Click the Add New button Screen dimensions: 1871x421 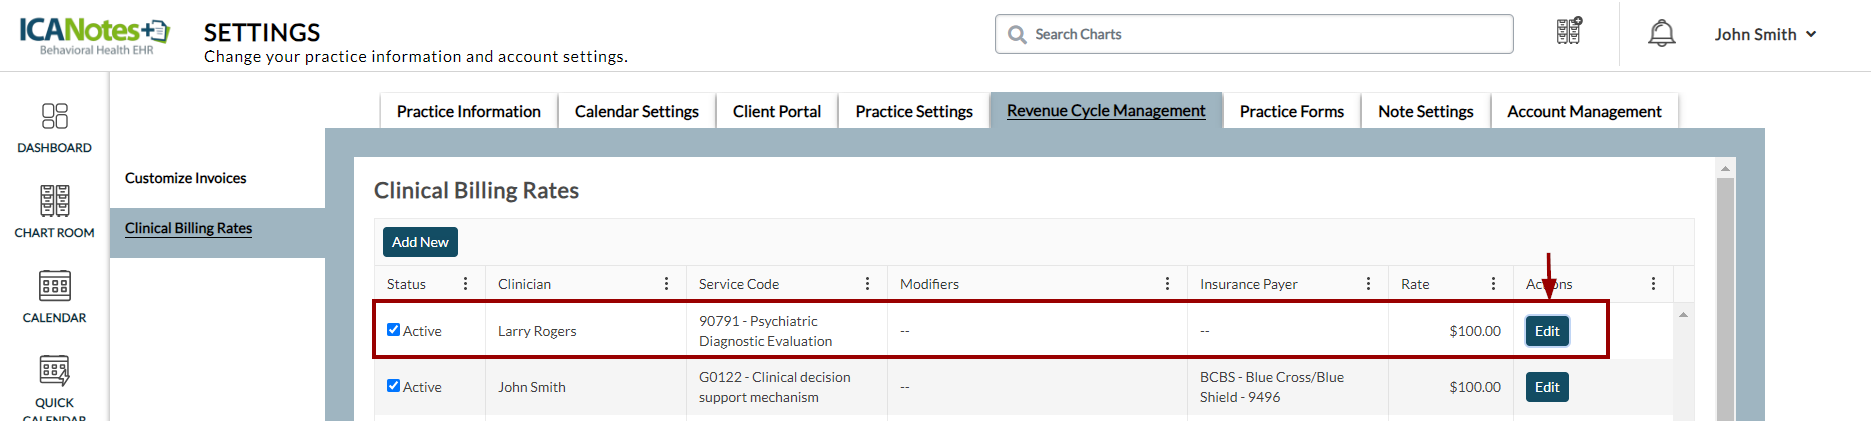pos(420,242)
